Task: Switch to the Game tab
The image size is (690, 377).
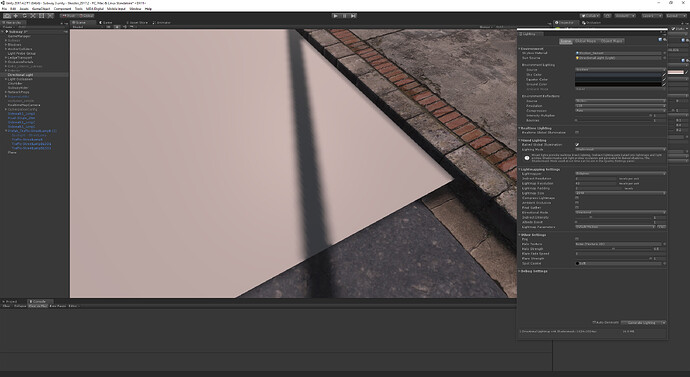Action: click(107, 22)
